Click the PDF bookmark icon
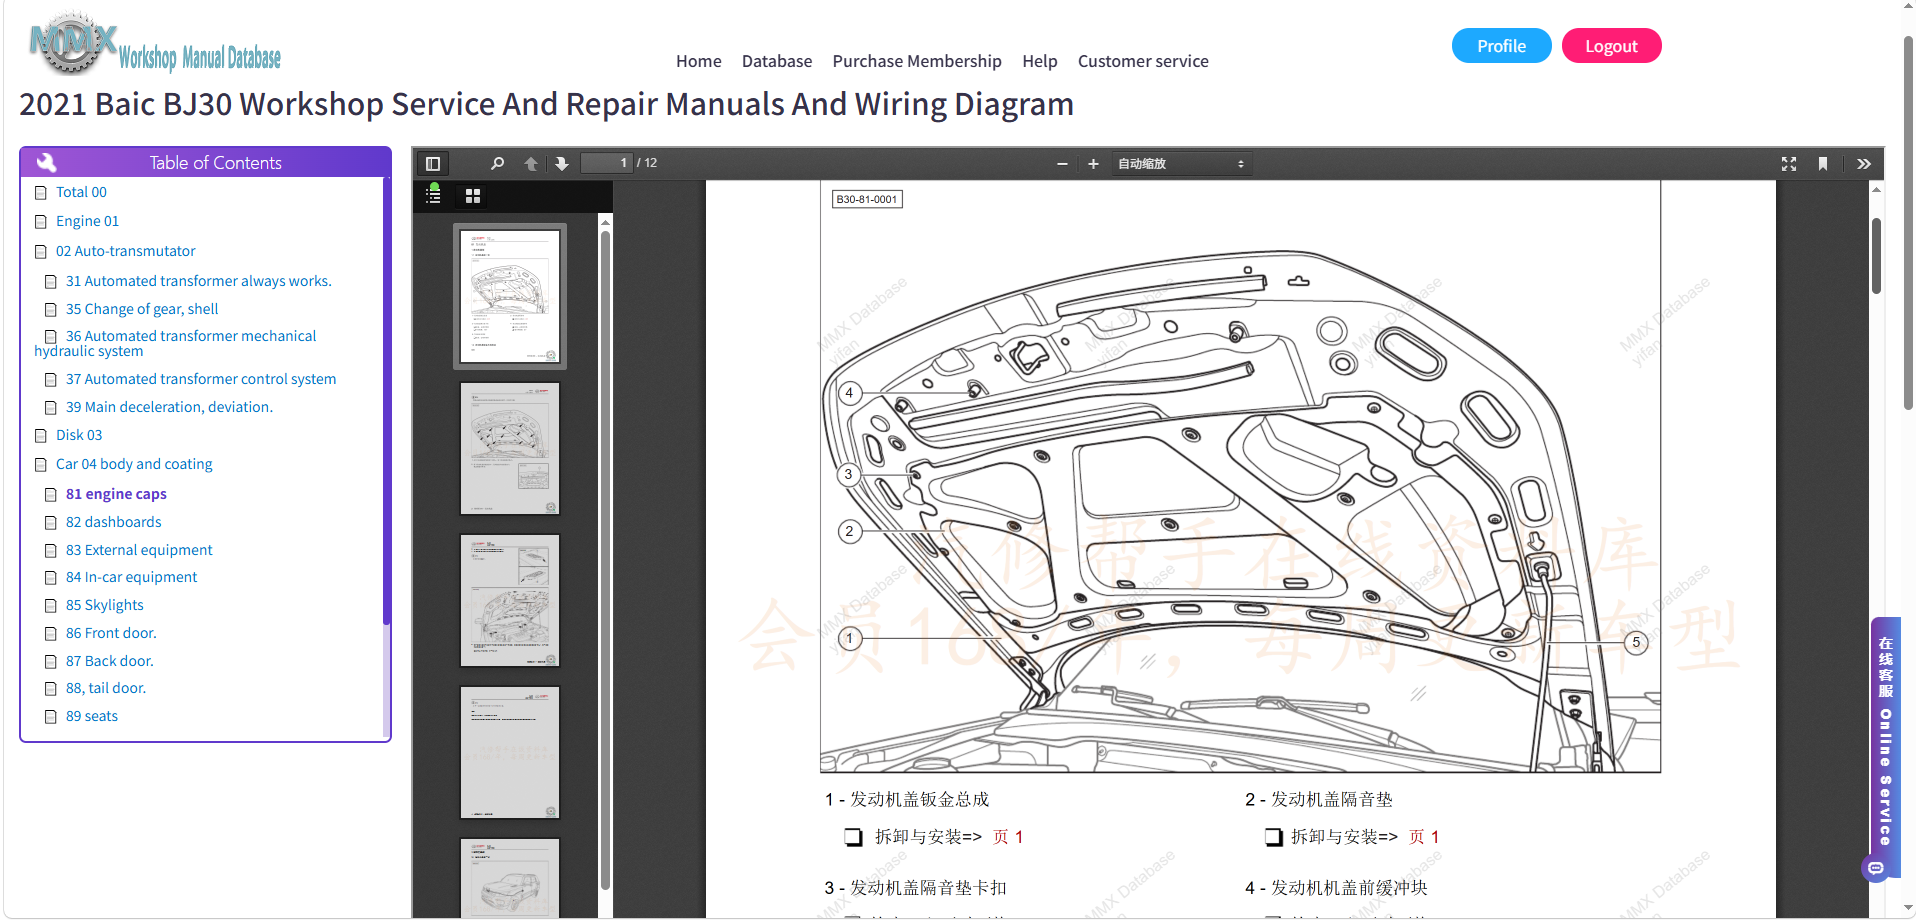 (x=1823, y=164)
